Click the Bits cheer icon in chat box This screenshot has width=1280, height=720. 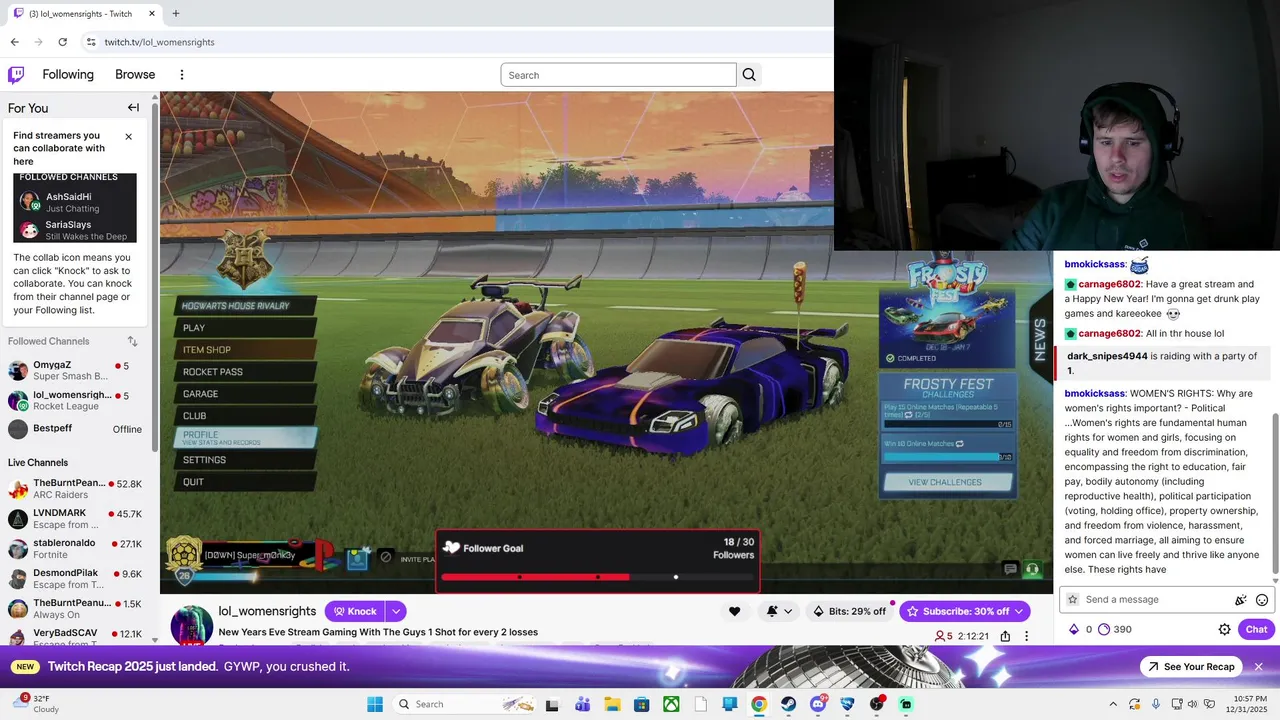coord(1241,600)
